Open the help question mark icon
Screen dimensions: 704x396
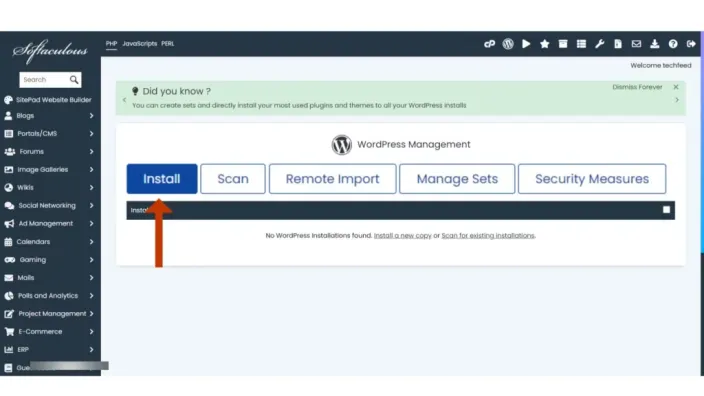(673, 44)
